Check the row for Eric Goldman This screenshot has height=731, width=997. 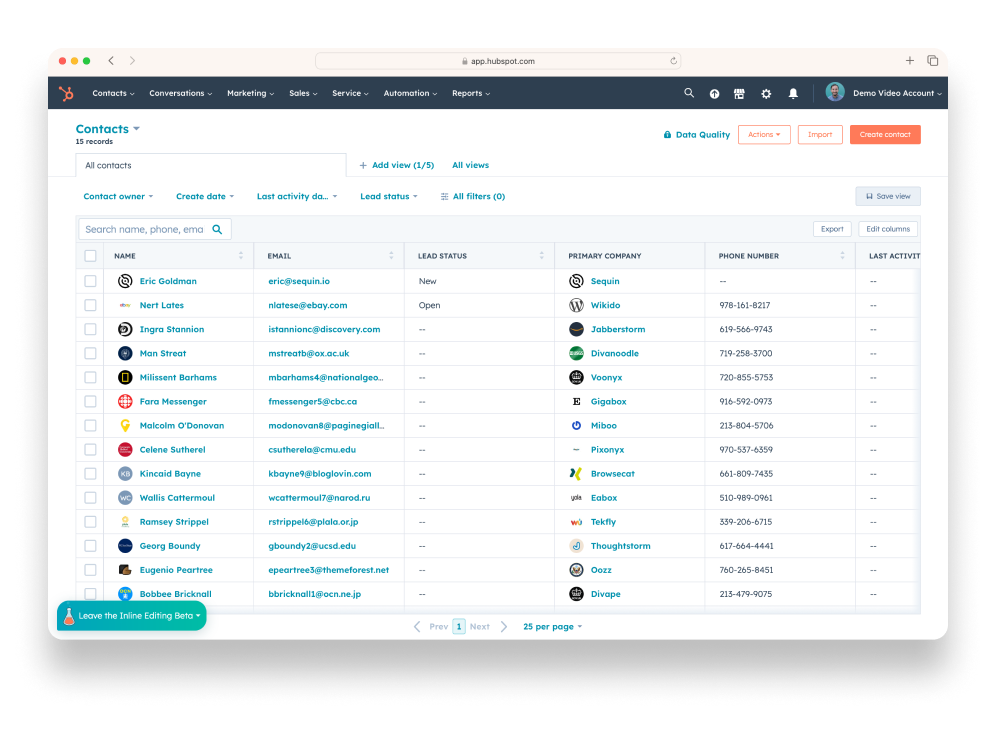90,281
